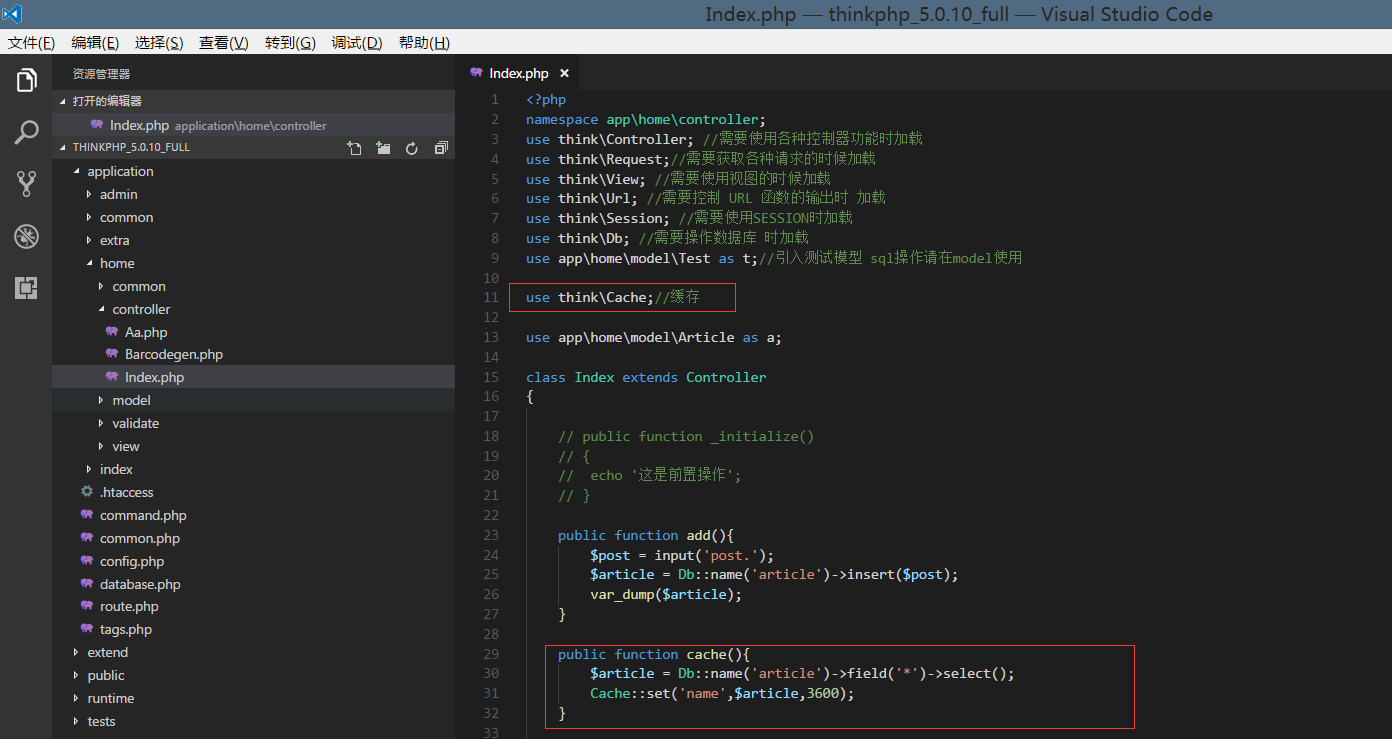Viewport: 1392px width, 739px height.
Task: Click line number 29 in the gutter
Action: point(490,654)
